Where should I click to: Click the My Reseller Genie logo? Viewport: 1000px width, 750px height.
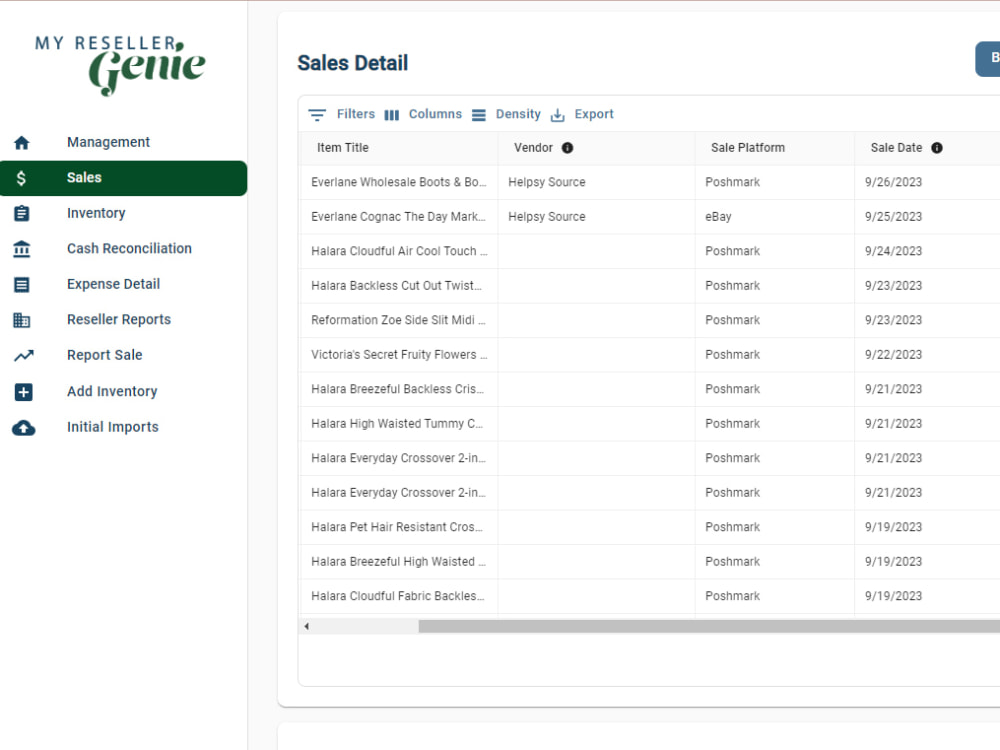click(x=120, y=65)
